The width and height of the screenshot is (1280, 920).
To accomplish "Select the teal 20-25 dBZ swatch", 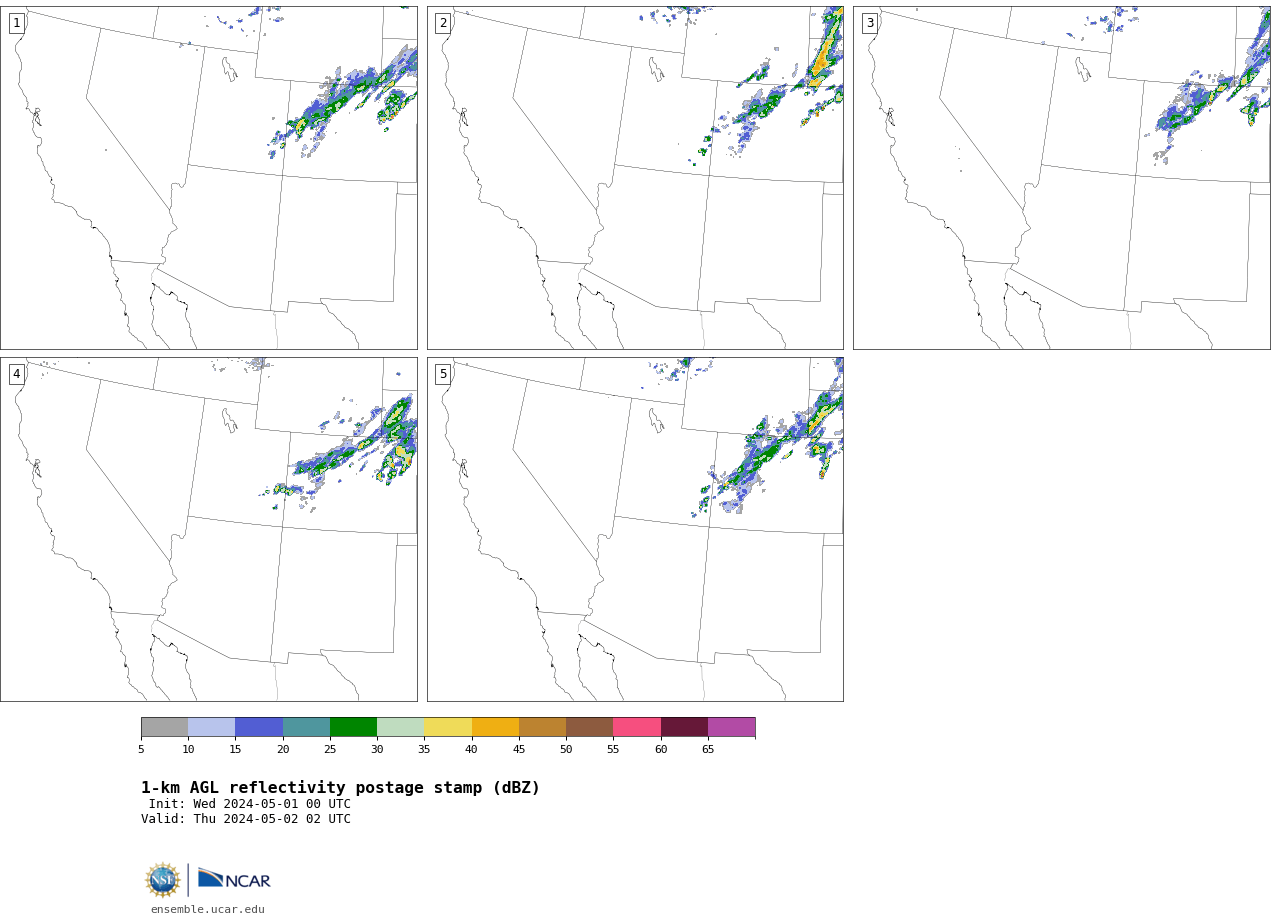I will [x=306, y=727].
